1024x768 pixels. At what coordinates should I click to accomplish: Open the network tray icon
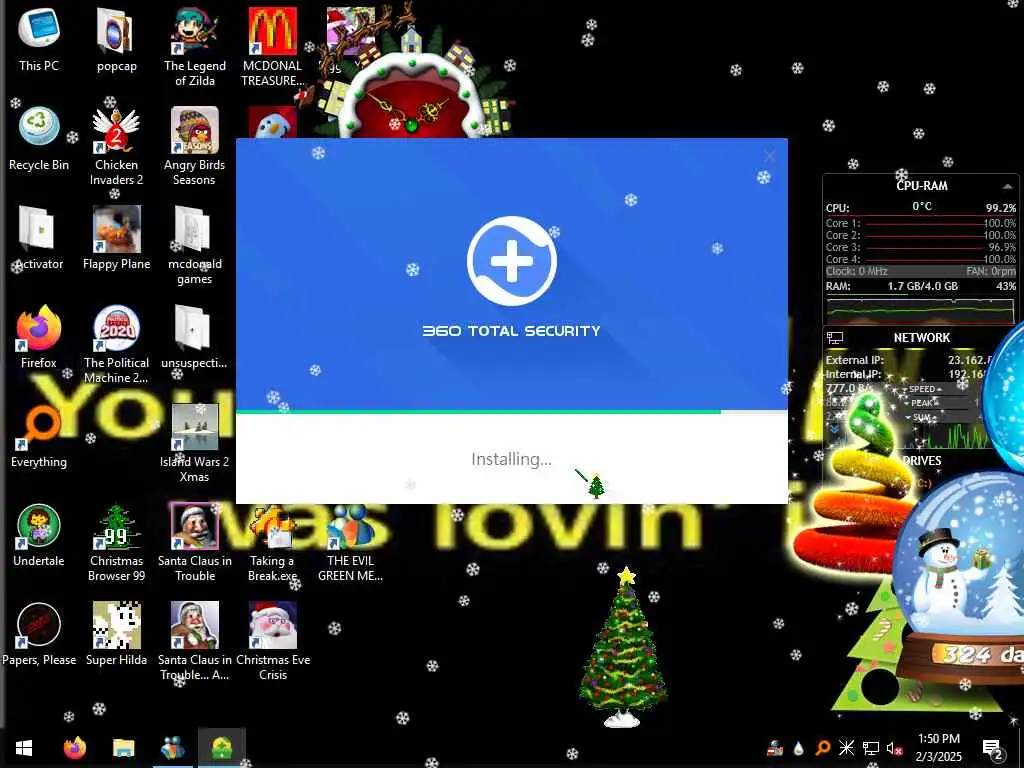coord(871,748)
